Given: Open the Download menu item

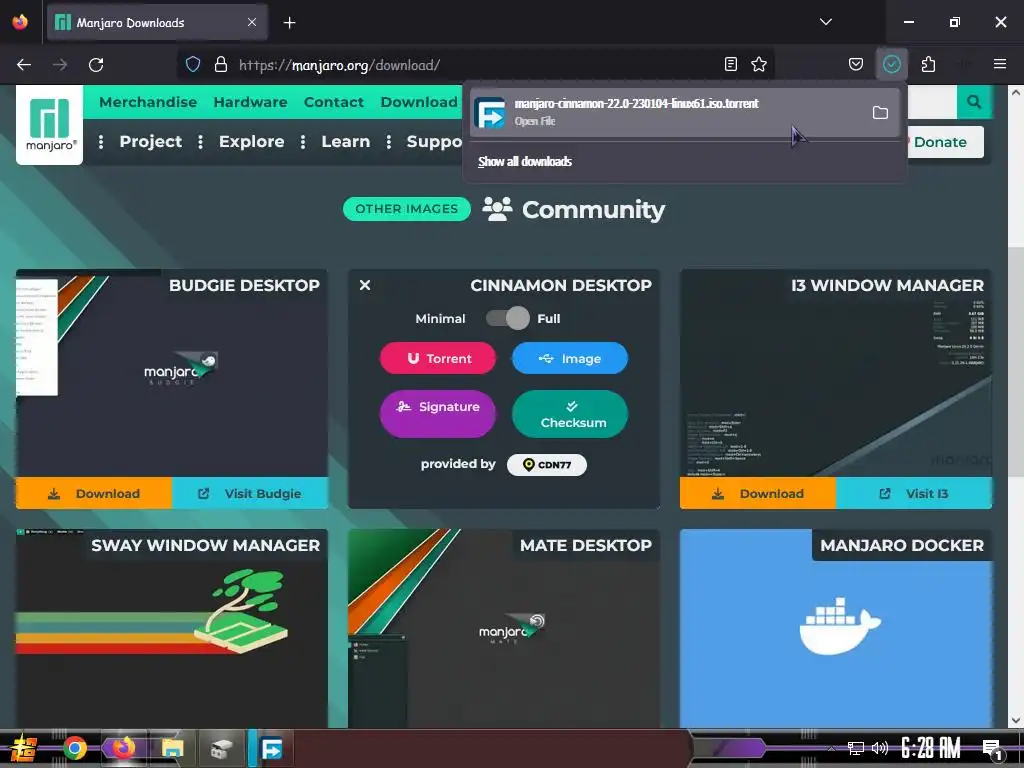Looking at the screenshot, I should (419, 102).
